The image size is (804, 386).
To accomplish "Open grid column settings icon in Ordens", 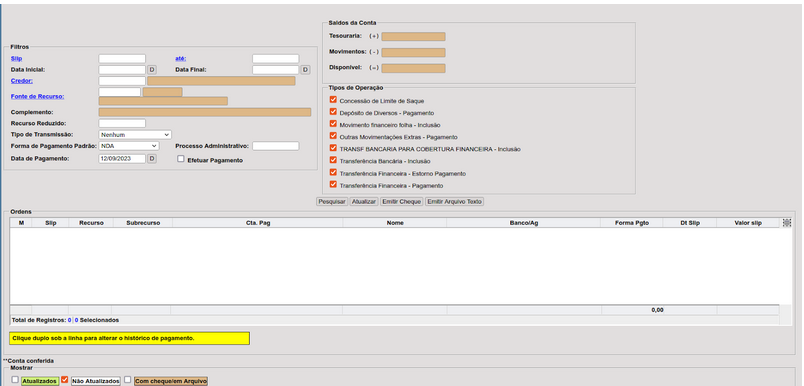I will point(787,223).
